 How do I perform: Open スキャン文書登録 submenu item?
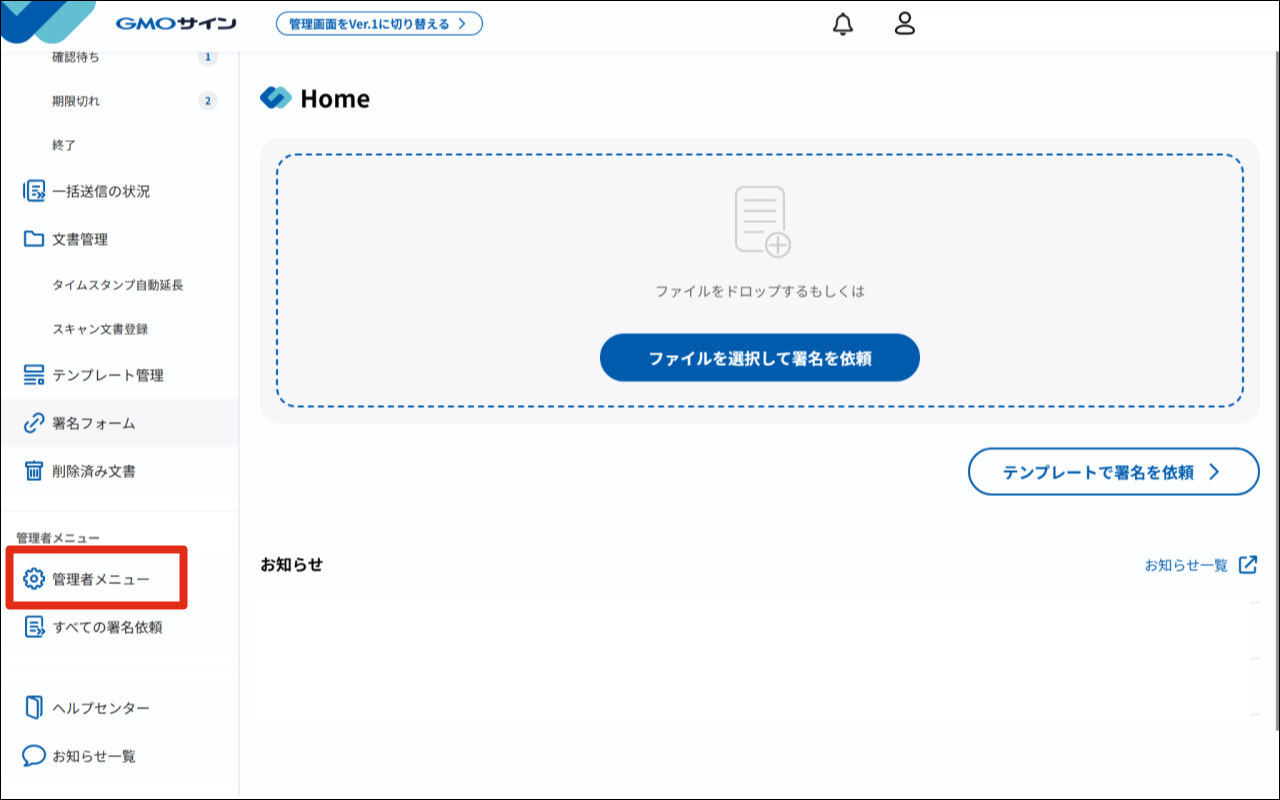(100, 329)
